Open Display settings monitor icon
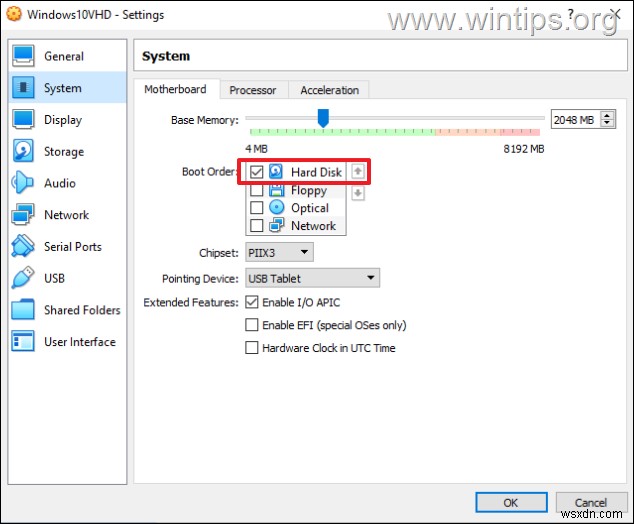634x524 pixels. [x=23, y=119]
